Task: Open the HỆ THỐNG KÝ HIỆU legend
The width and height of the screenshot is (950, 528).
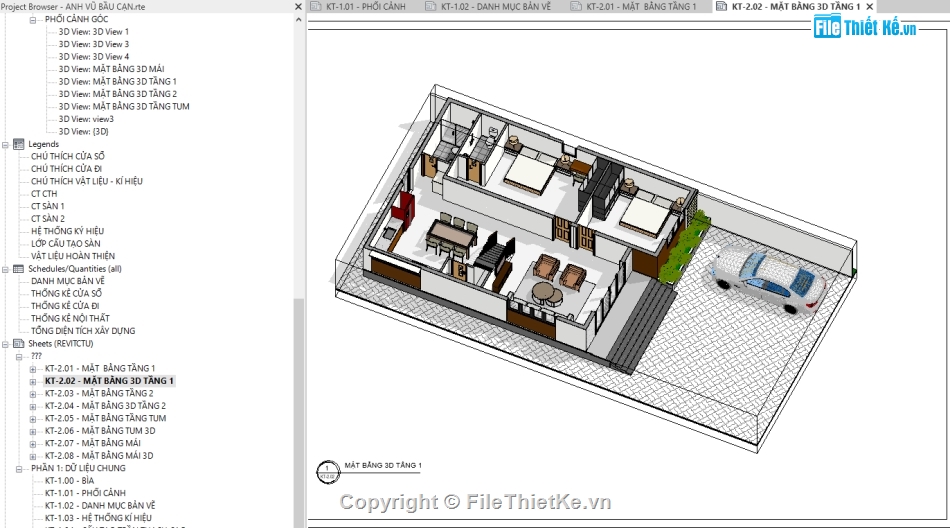Action: [x=67, y=231]
